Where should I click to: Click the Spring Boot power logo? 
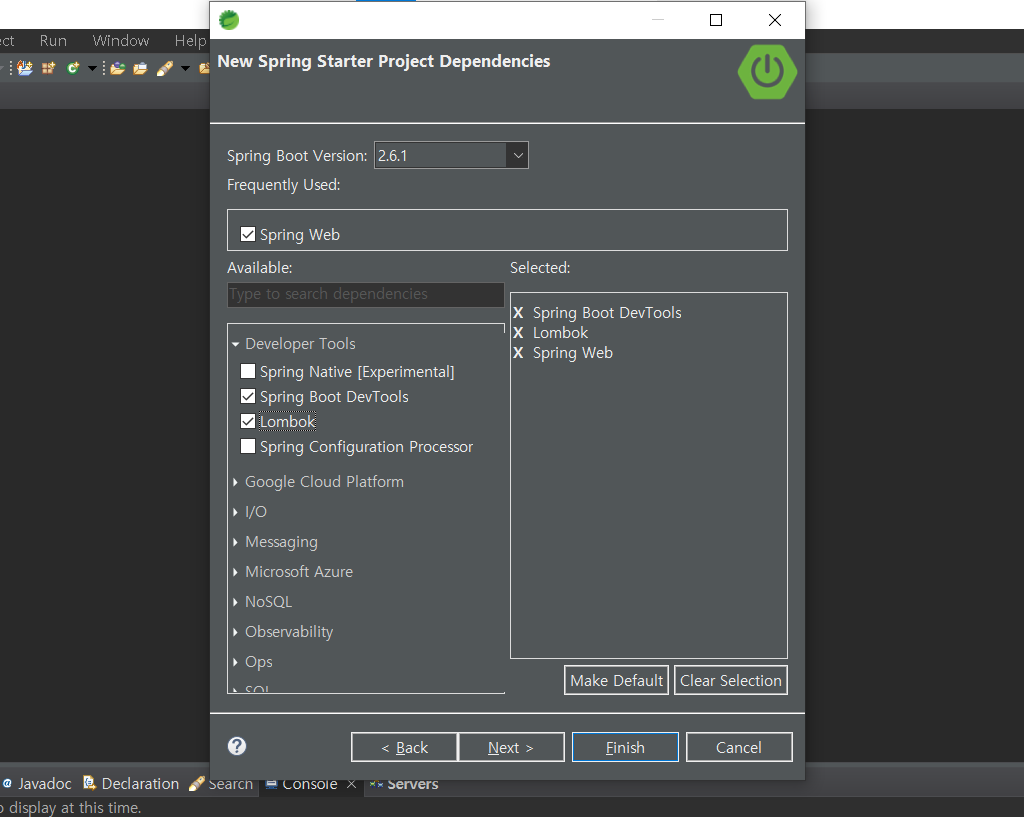pos(767,71)
